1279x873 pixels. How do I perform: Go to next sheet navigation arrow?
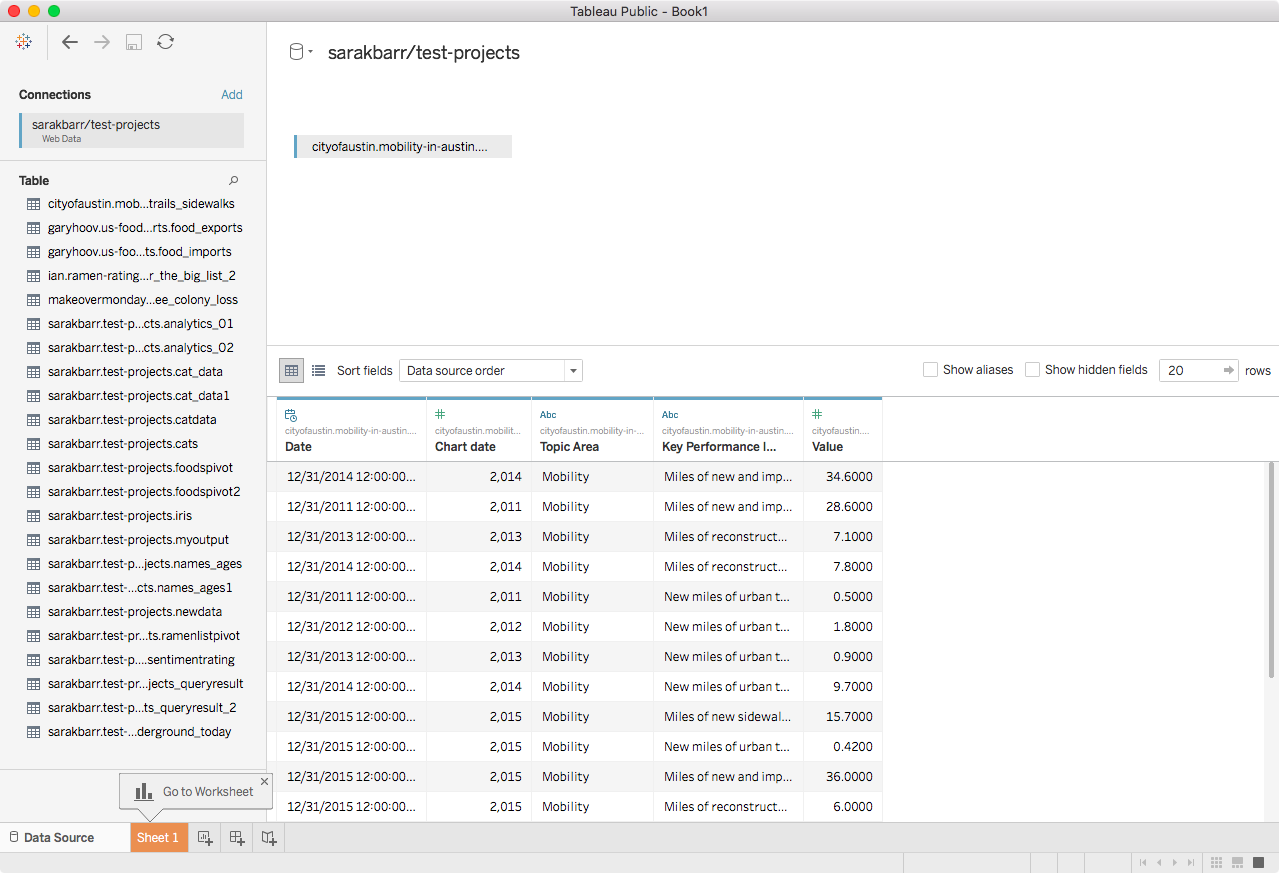[x=1175, y=862]
